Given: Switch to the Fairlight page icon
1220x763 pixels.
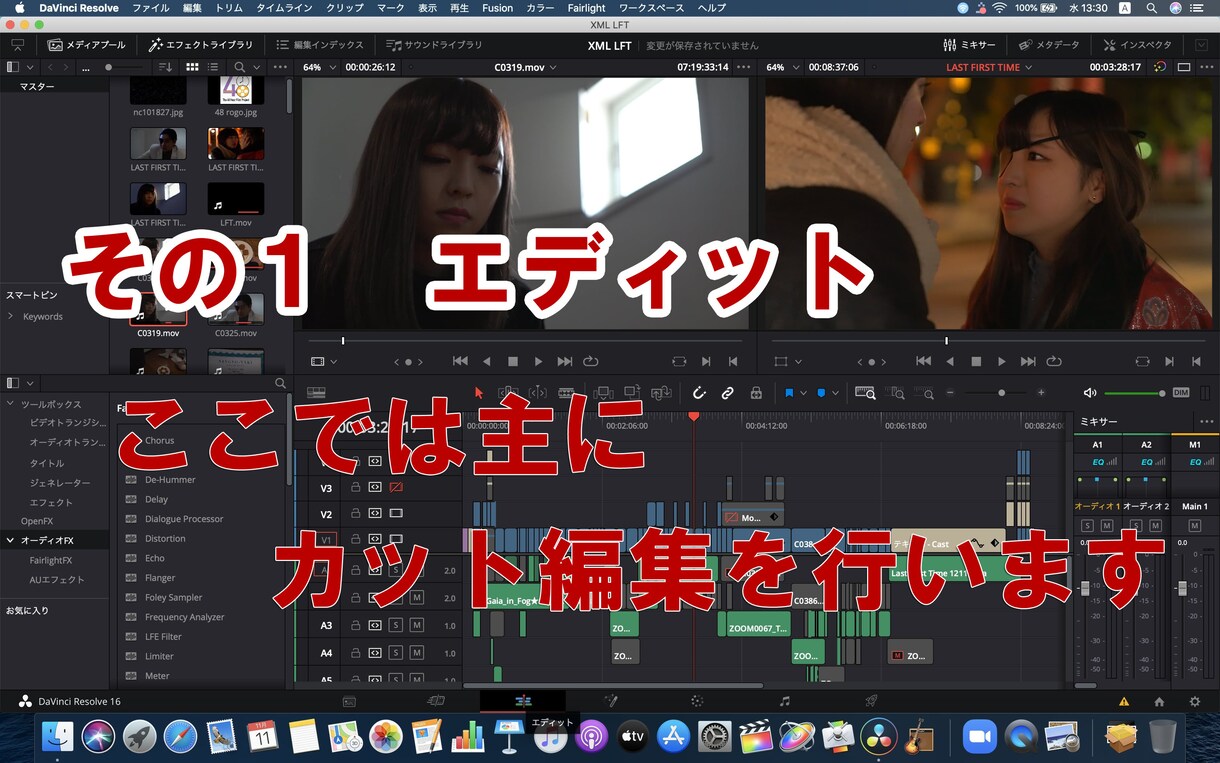Looking at the screenshot, I should point(784,701).
